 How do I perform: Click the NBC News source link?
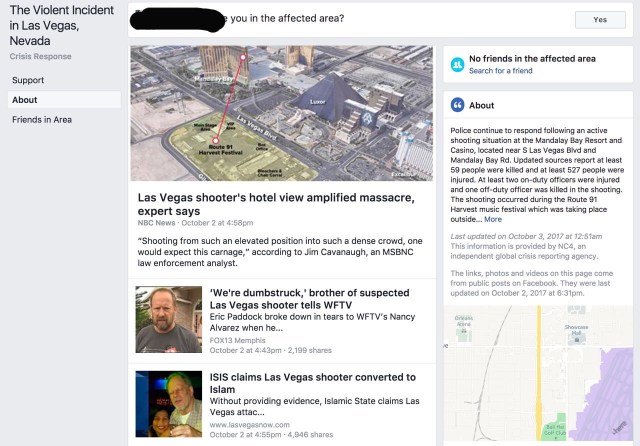click(x=156, y=223)
